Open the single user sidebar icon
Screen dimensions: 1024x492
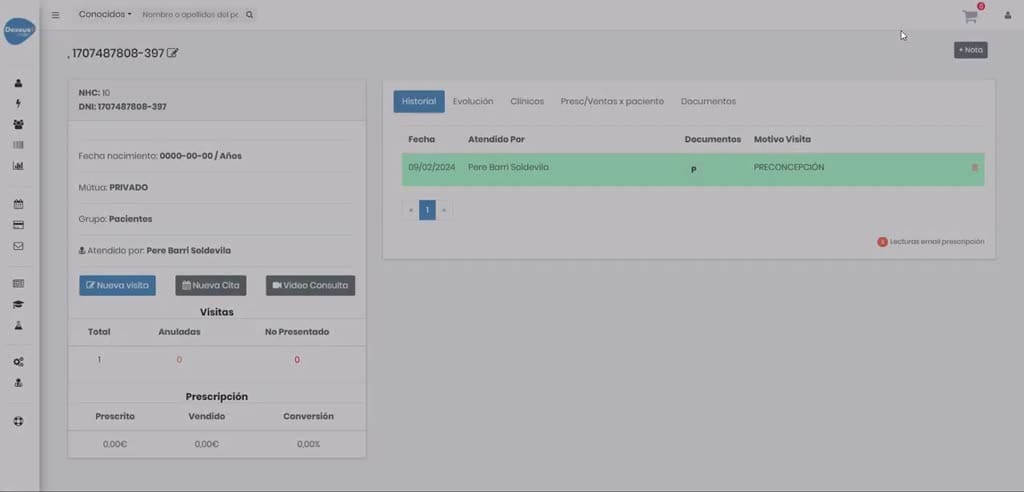(x=18, y=83)
